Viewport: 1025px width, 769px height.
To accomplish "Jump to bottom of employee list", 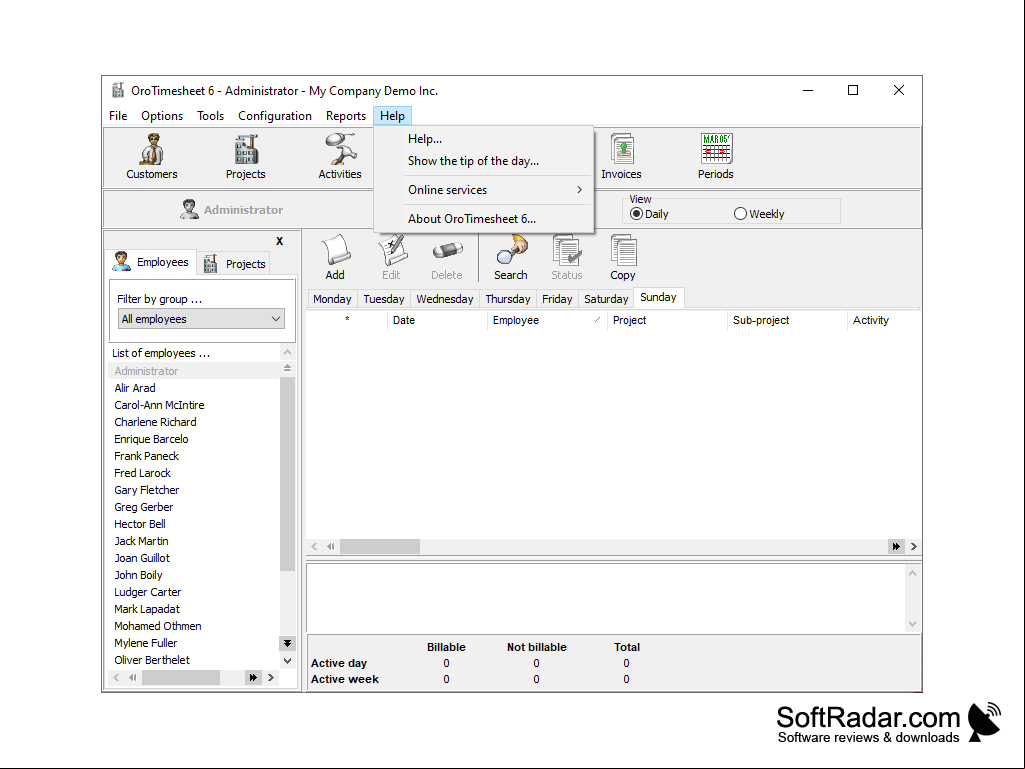I will (x=287, y=643).
